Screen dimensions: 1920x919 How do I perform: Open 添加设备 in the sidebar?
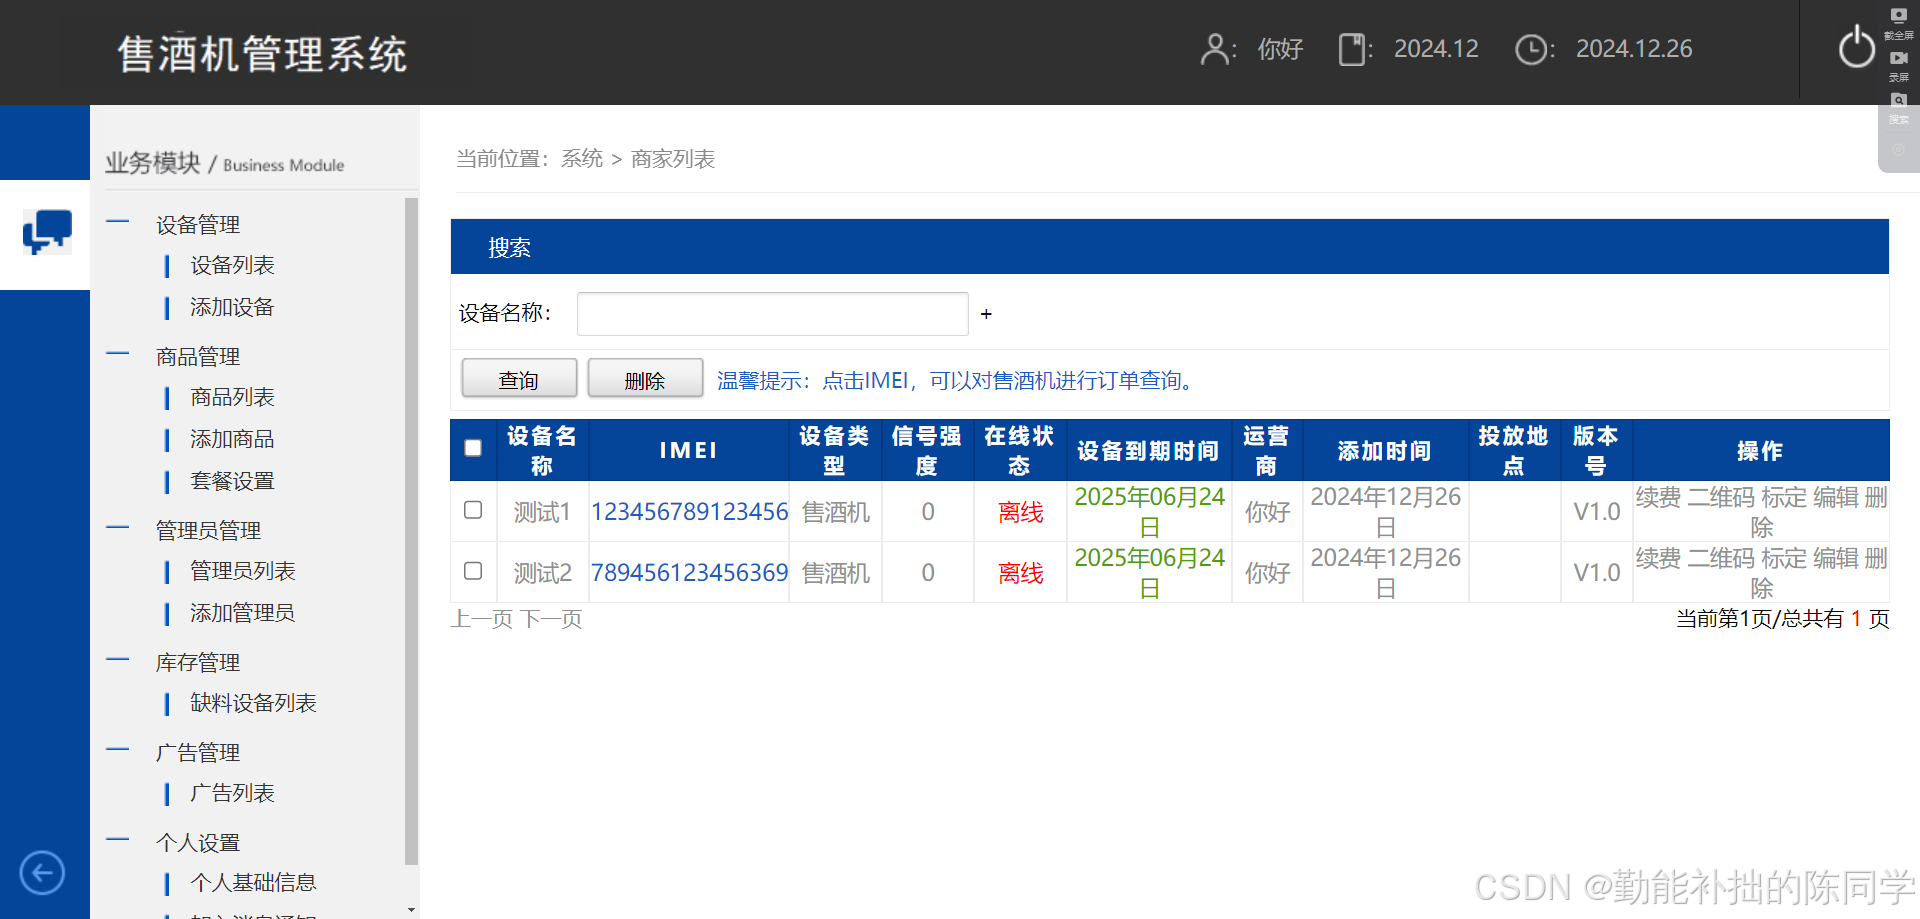coord(232,307)
